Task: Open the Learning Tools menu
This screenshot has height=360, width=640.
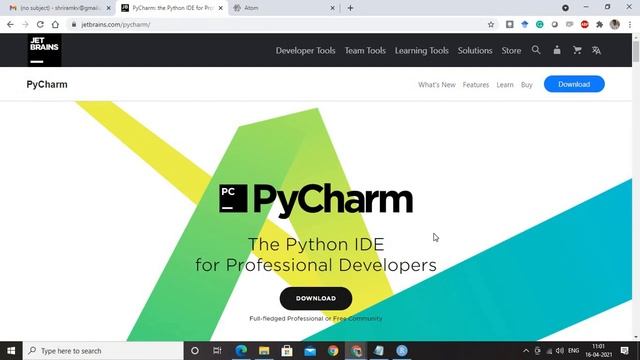Action: pos(422,50)
